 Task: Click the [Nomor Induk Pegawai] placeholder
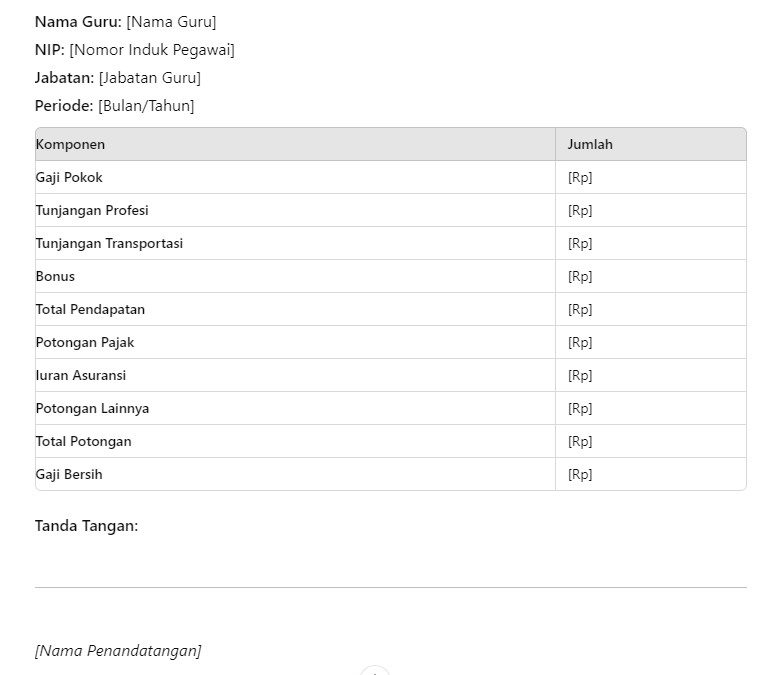pyautogui.click(x=152, y=50)
